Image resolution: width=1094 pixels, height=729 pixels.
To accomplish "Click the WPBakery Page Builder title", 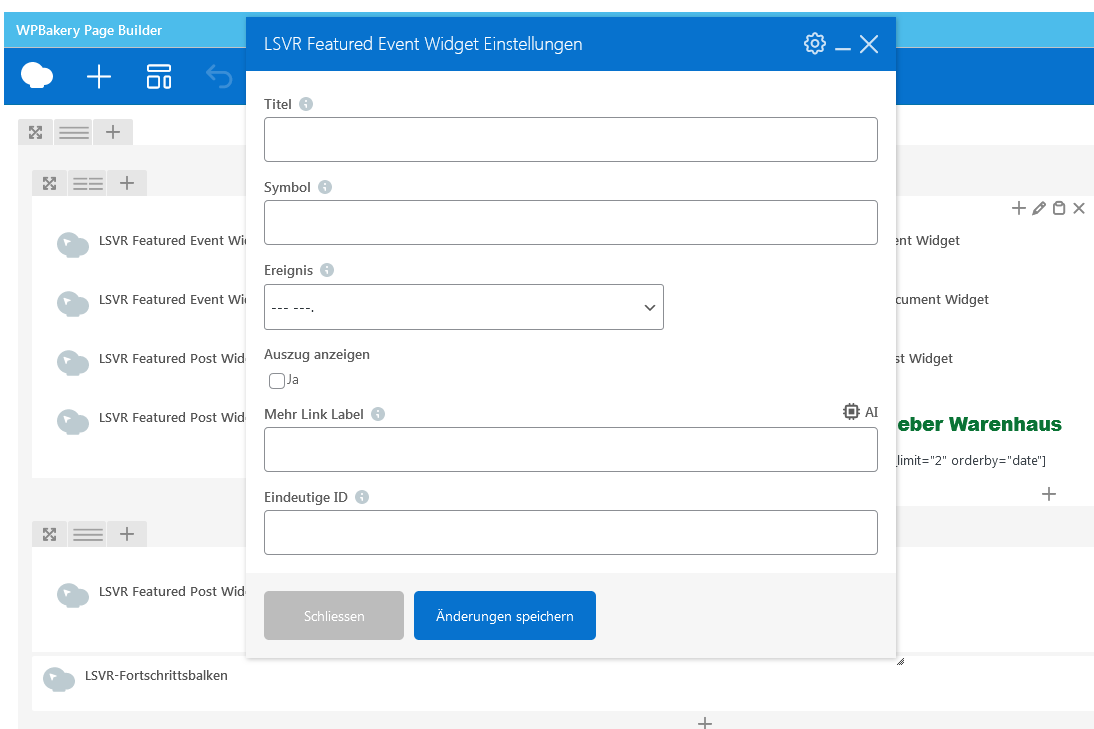I will pyautogui.click(x=89, y=30).
